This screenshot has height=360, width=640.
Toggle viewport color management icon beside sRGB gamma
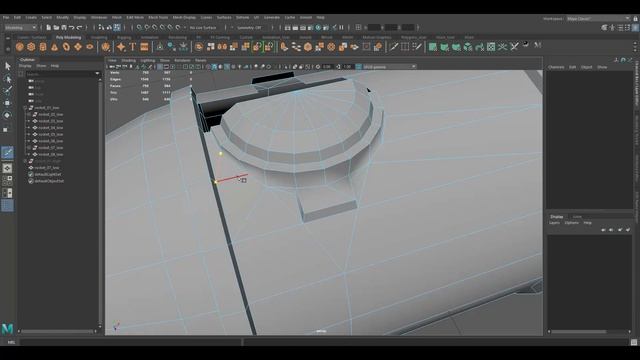click(x=358, y=67)
